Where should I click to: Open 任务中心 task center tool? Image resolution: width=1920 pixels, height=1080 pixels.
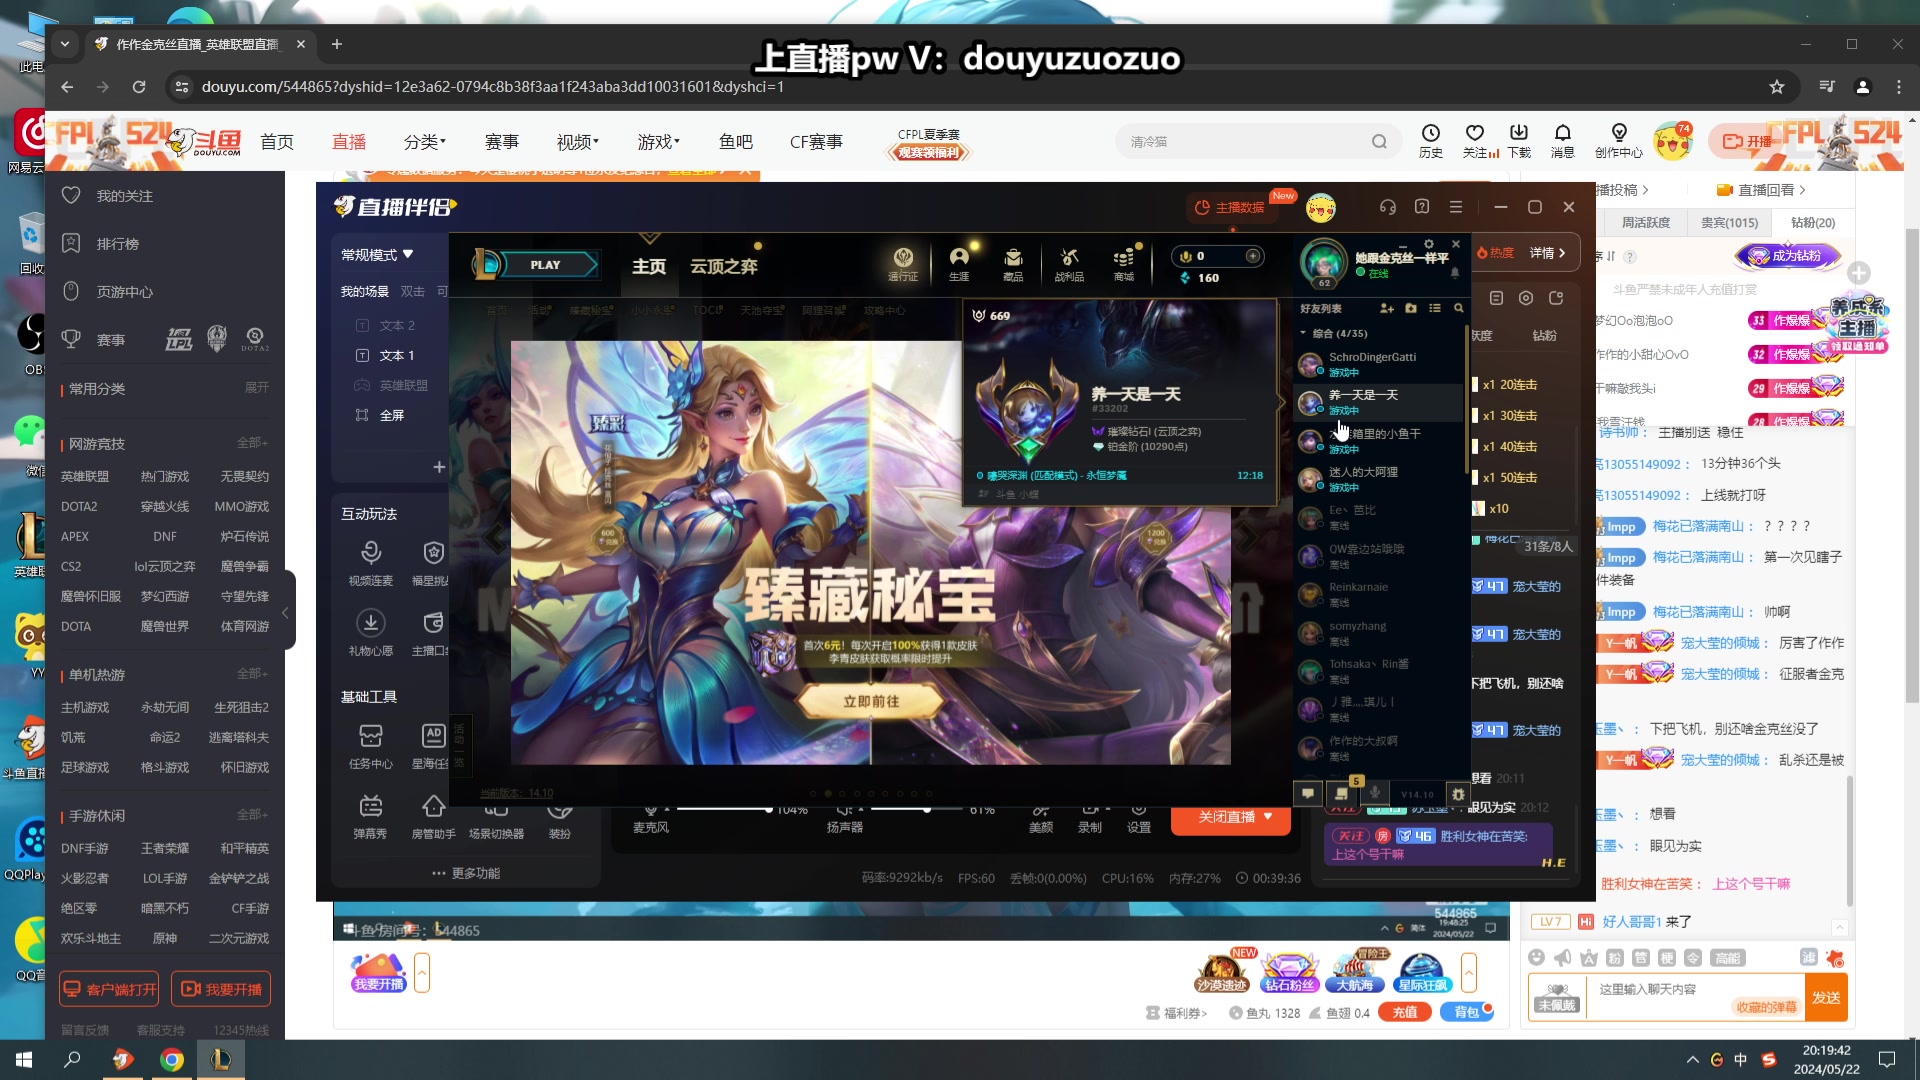[x=371, y=746]
